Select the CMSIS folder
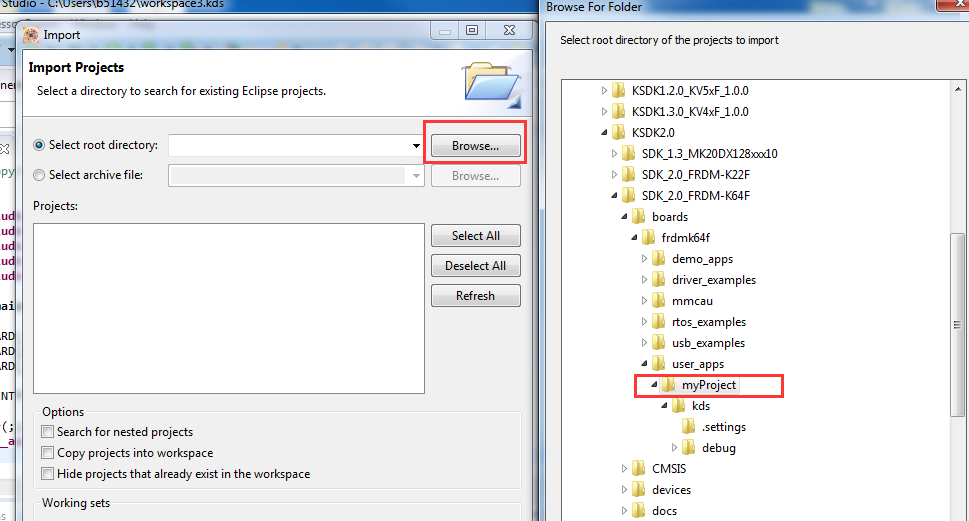 [669, 469]
